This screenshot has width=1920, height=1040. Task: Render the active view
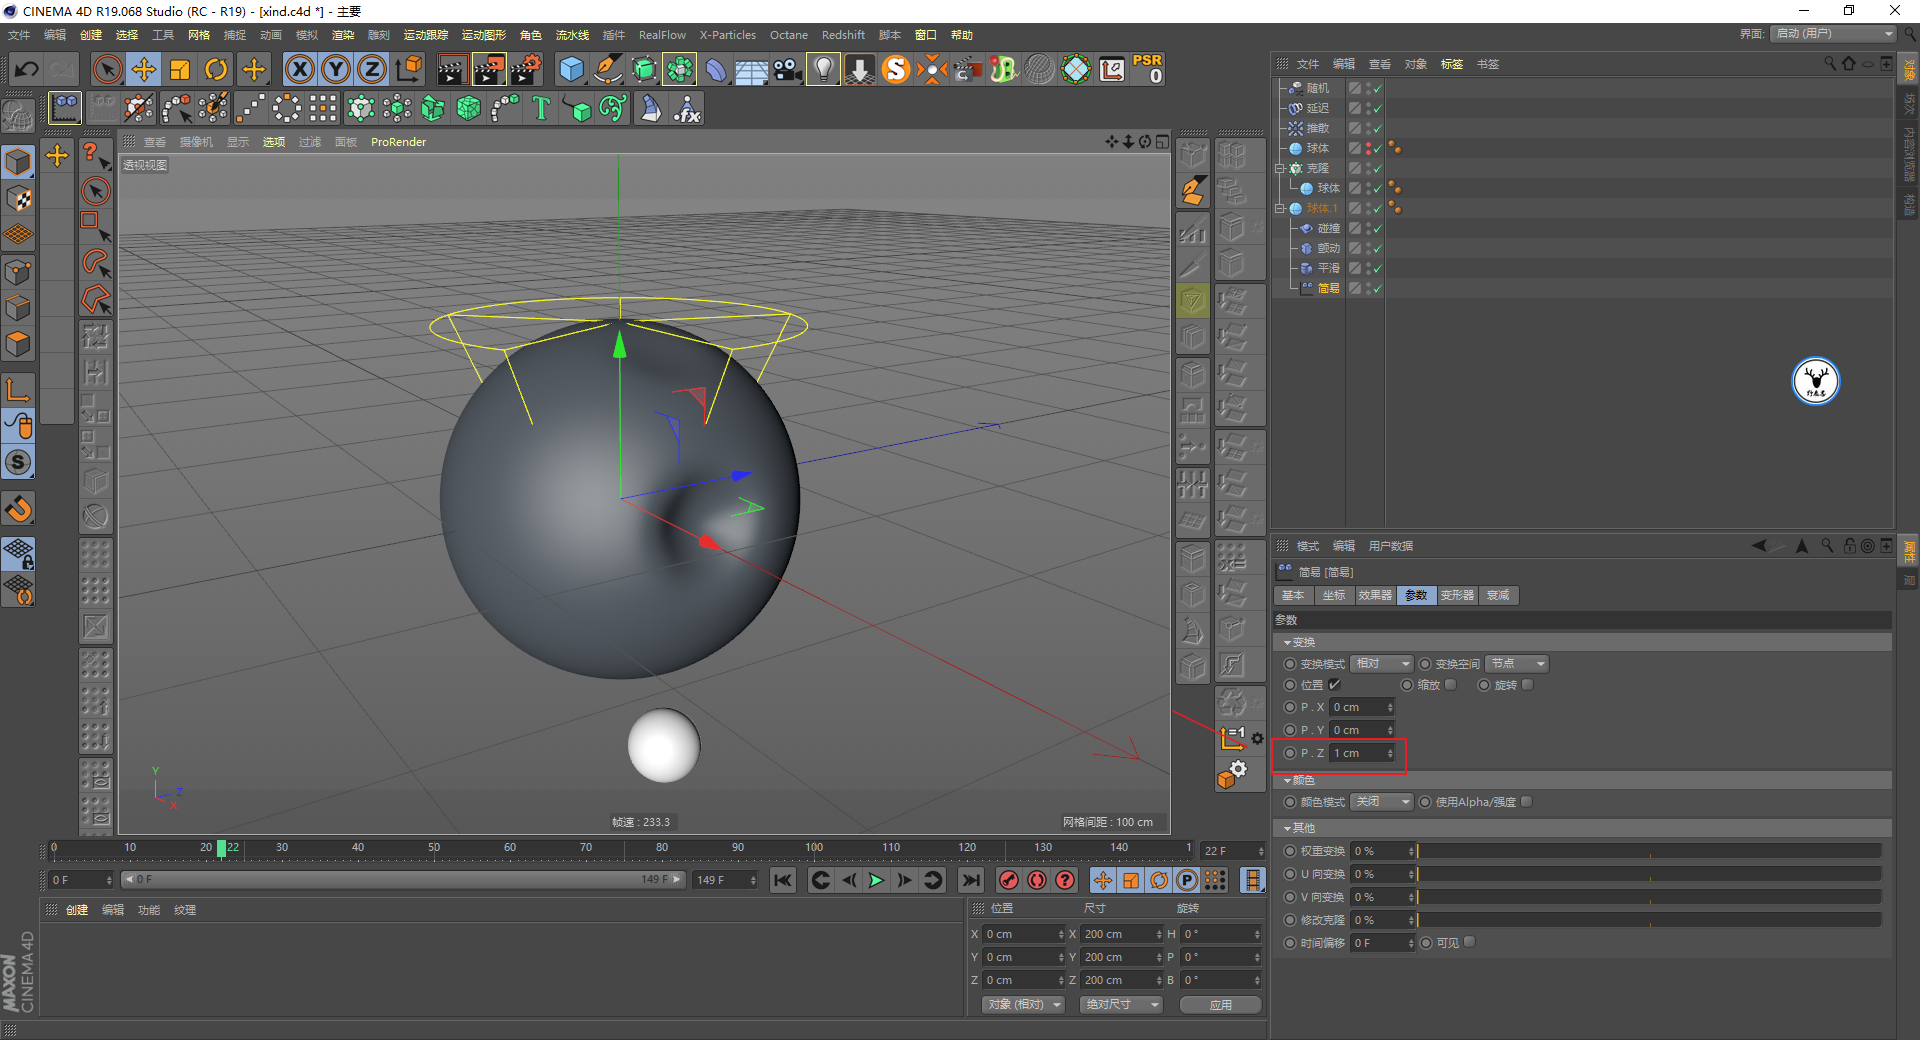pos(452,69)
